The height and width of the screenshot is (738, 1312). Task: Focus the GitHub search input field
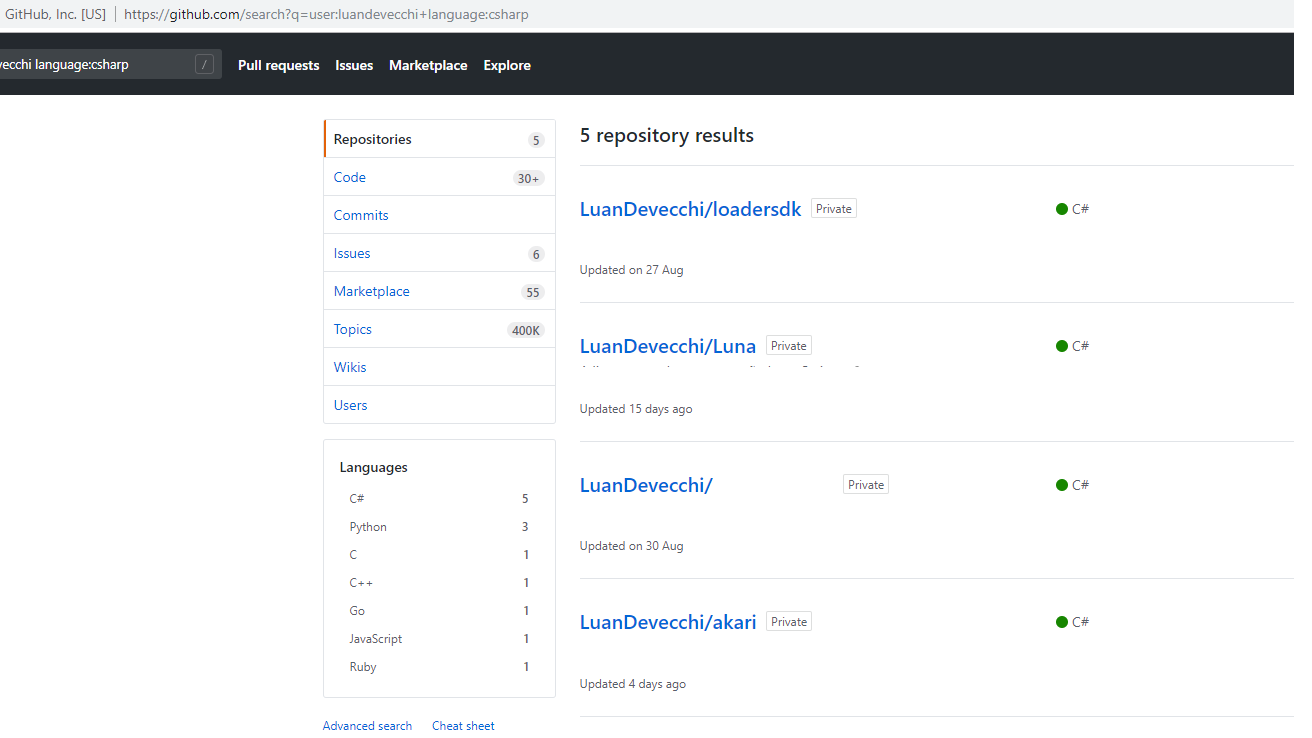pos(110,65)
